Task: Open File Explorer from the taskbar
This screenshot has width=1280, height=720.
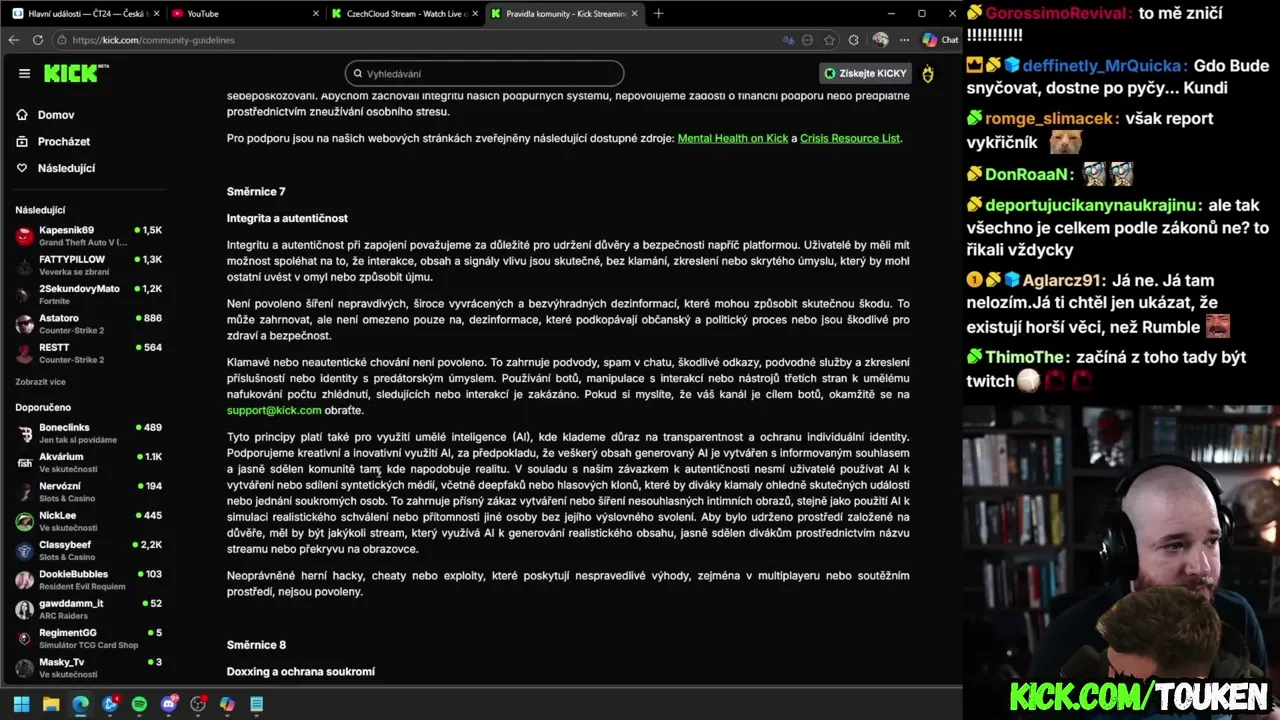Action: [x=51, y=704]
